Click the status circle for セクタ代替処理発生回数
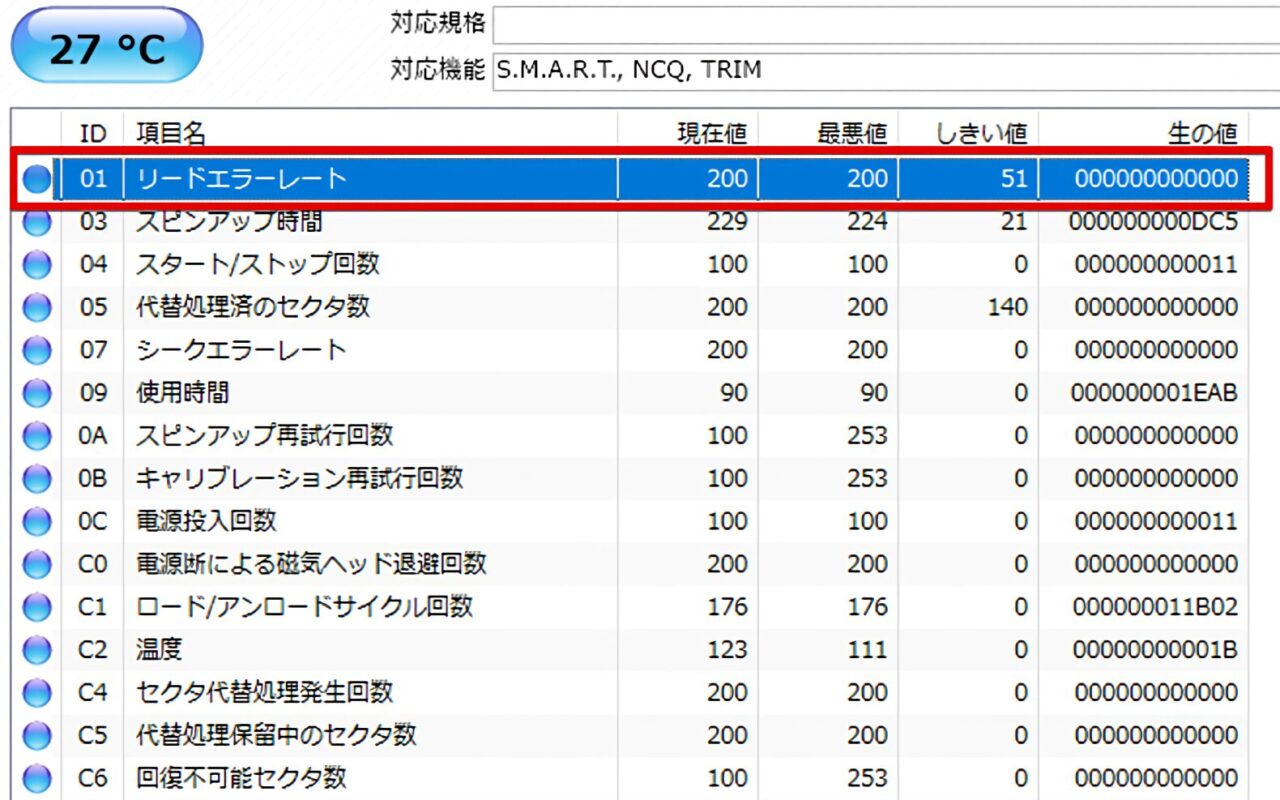 37,693
